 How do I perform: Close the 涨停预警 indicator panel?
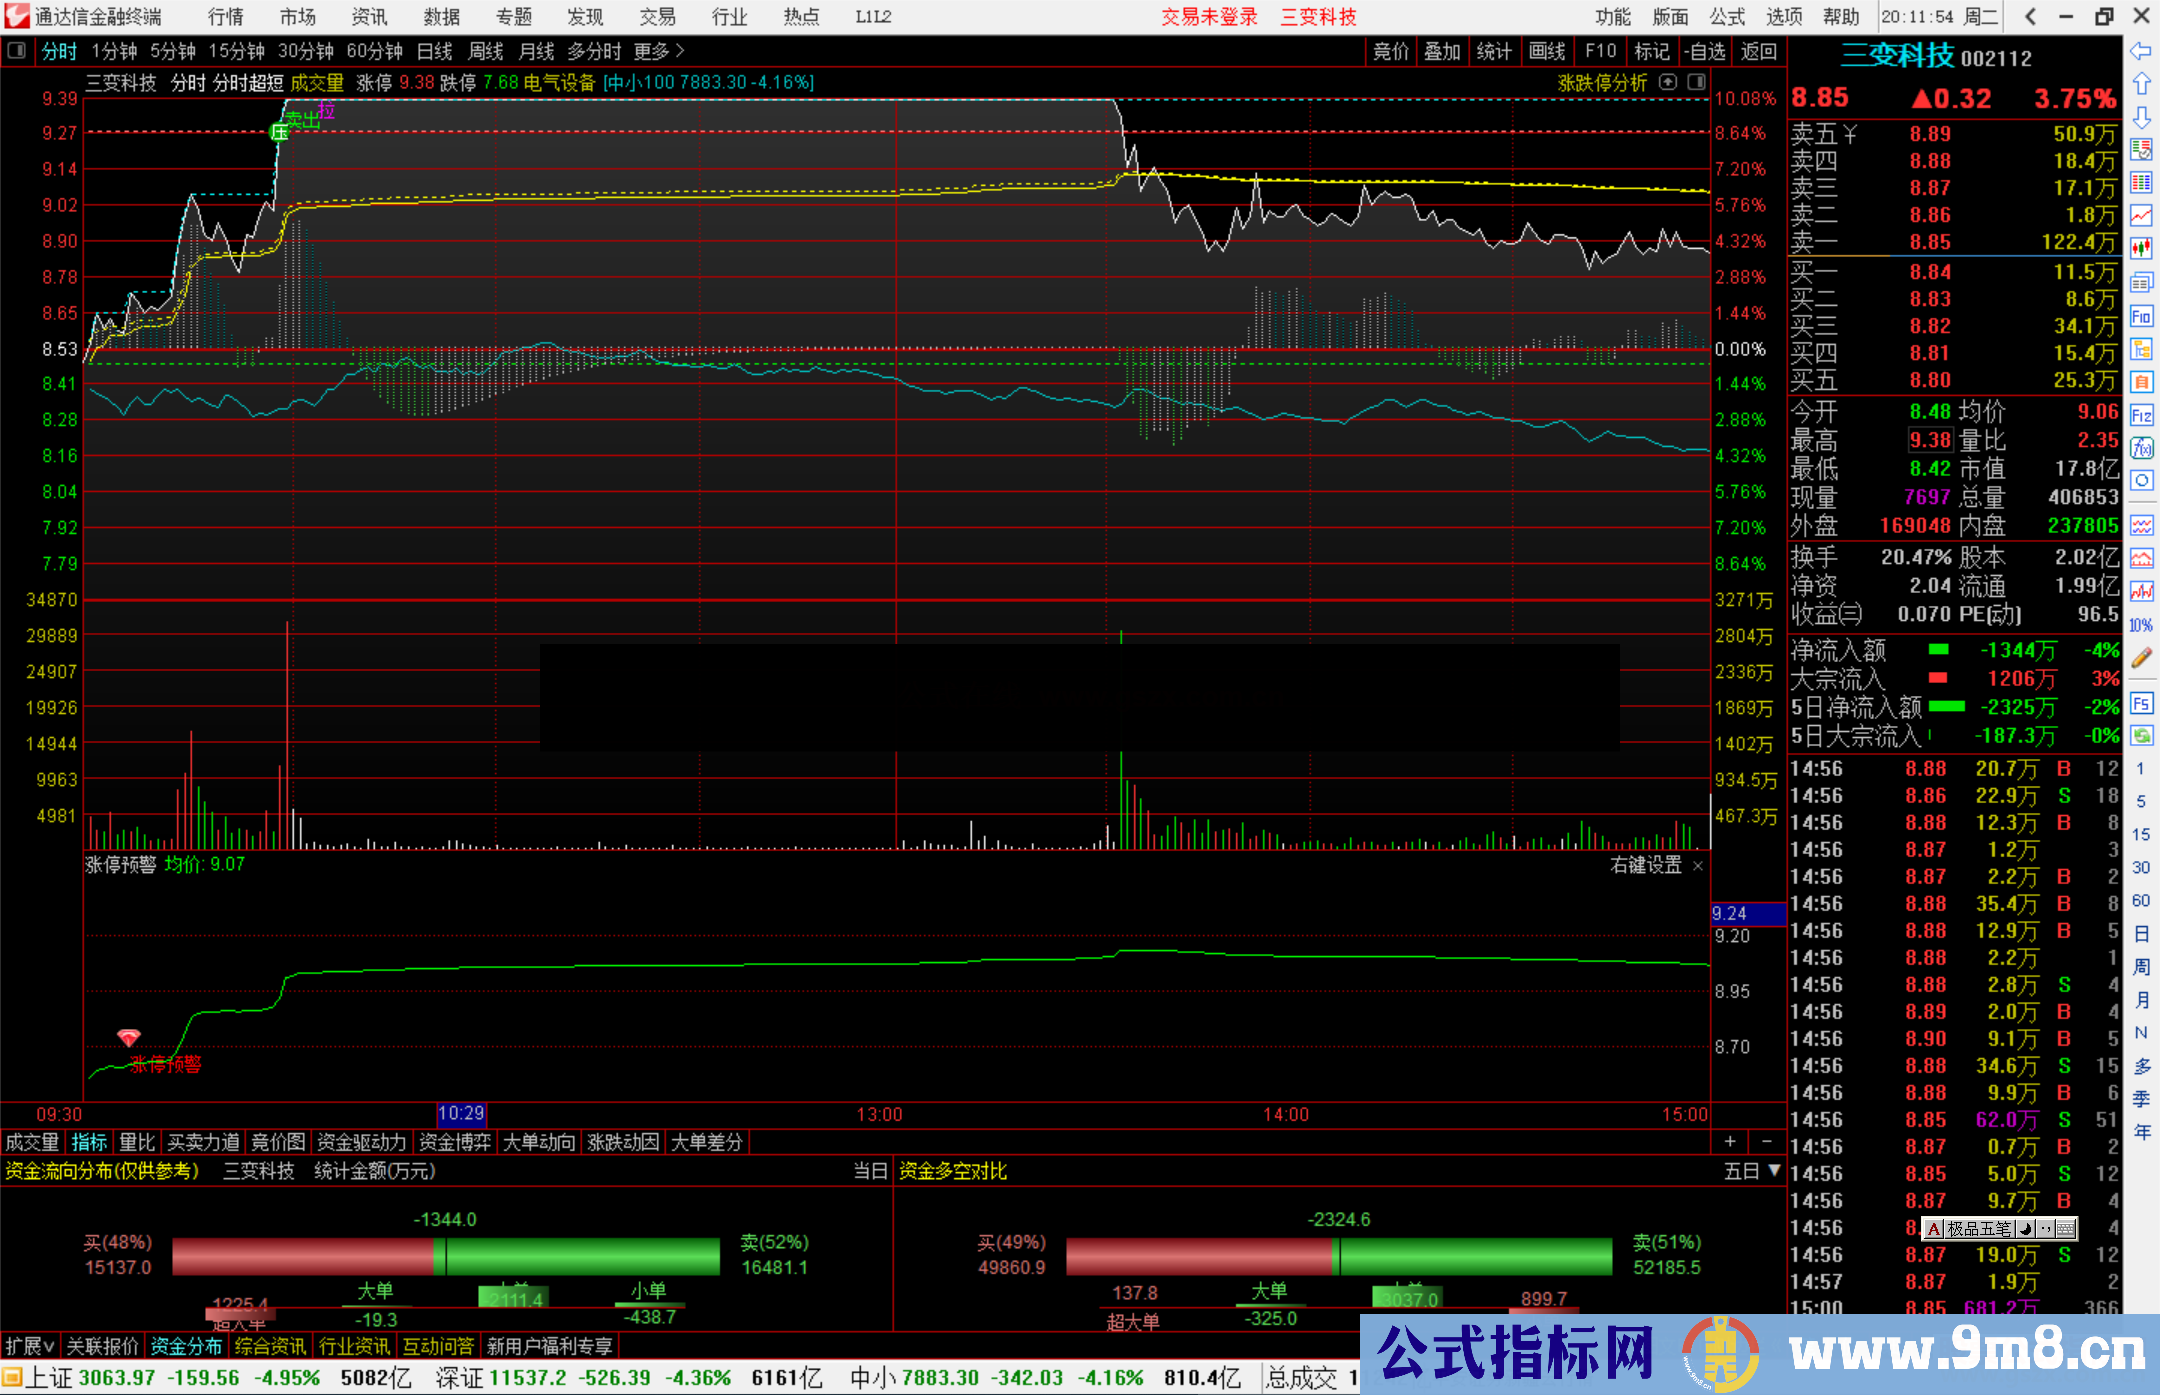(x=1698, y=866)
